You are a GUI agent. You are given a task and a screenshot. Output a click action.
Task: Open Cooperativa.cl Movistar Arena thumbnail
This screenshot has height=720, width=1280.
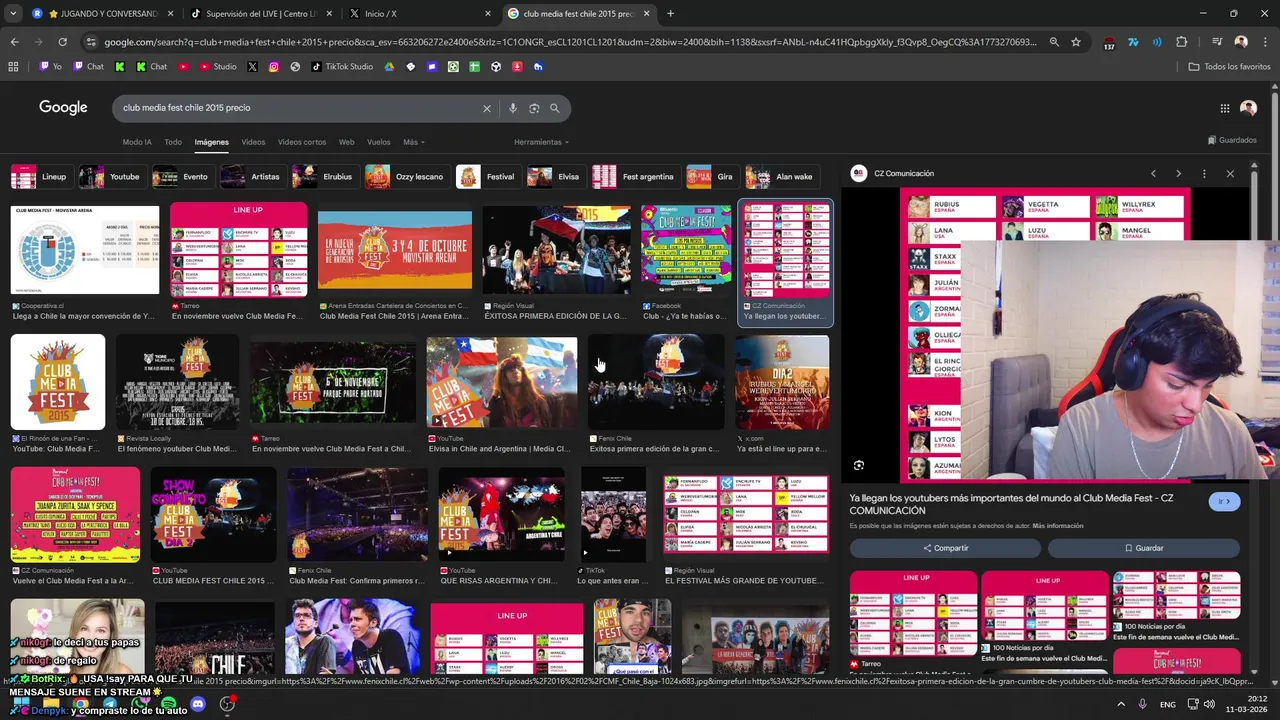pos(85,250)
